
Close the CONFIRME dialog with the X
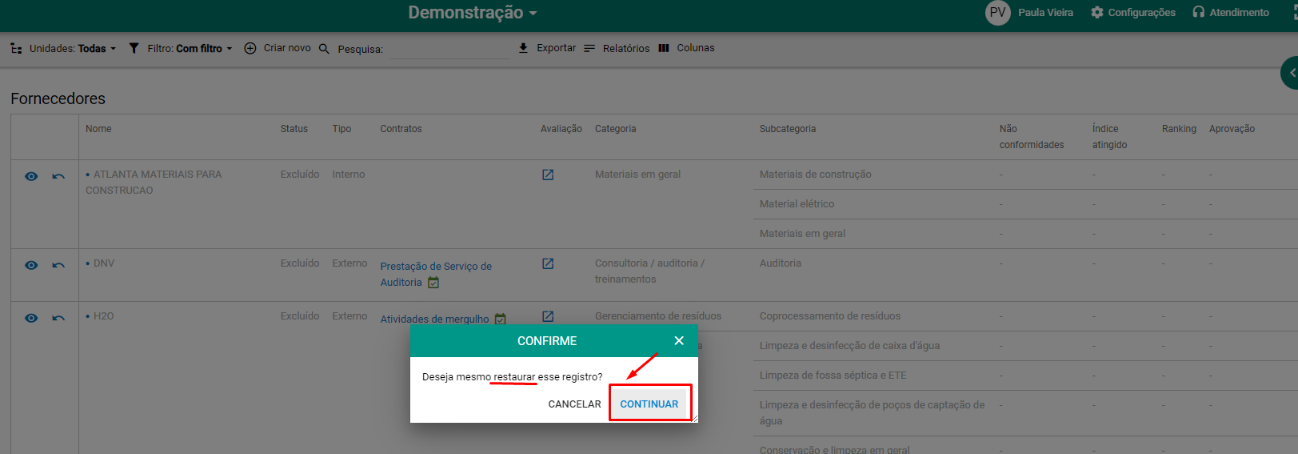(679, 341)
